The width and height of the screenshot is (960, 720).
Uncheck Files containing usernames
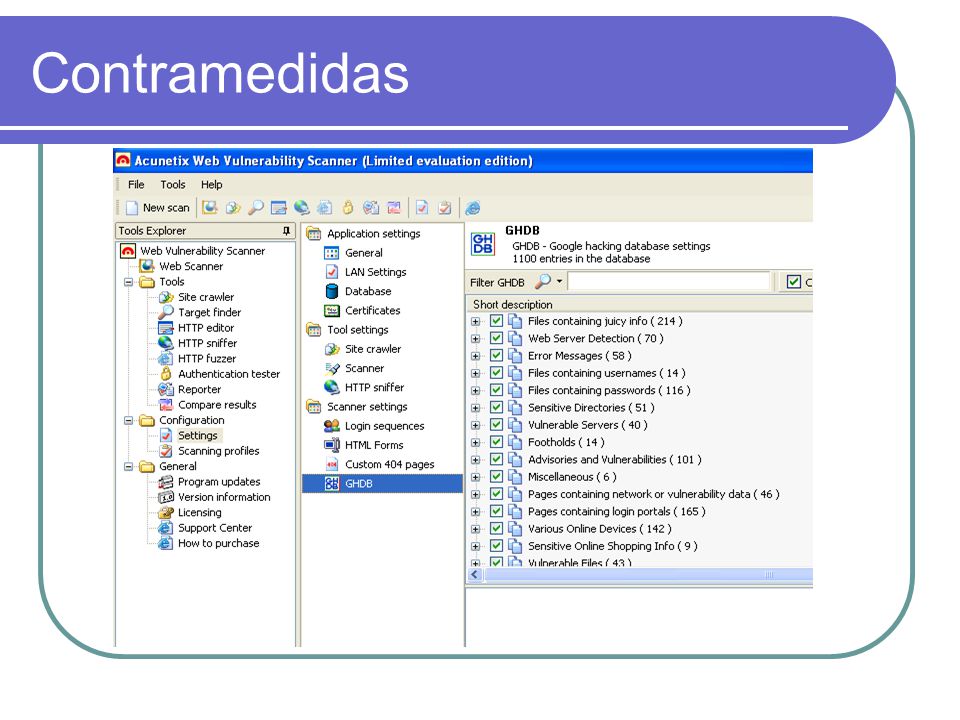pyautogui.click(x=497, y=373)
